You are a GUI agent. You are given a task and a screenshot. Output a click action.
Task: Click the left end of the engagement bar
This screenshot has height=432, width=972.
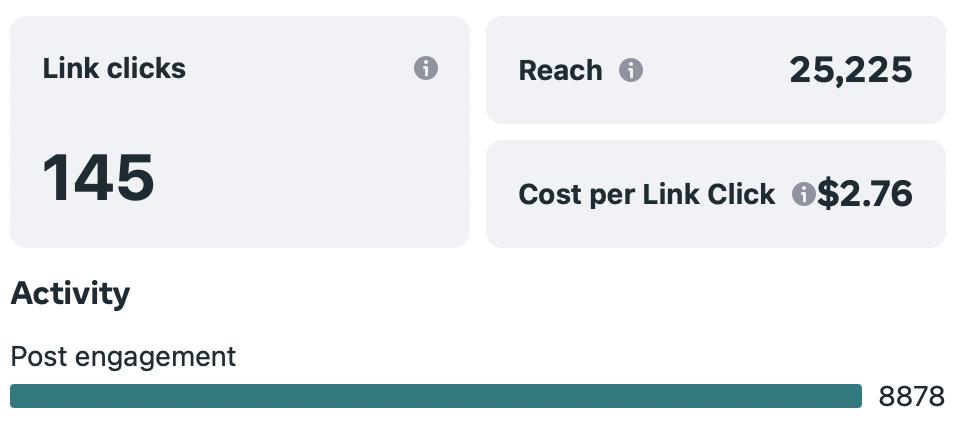[x=18, y=396]
